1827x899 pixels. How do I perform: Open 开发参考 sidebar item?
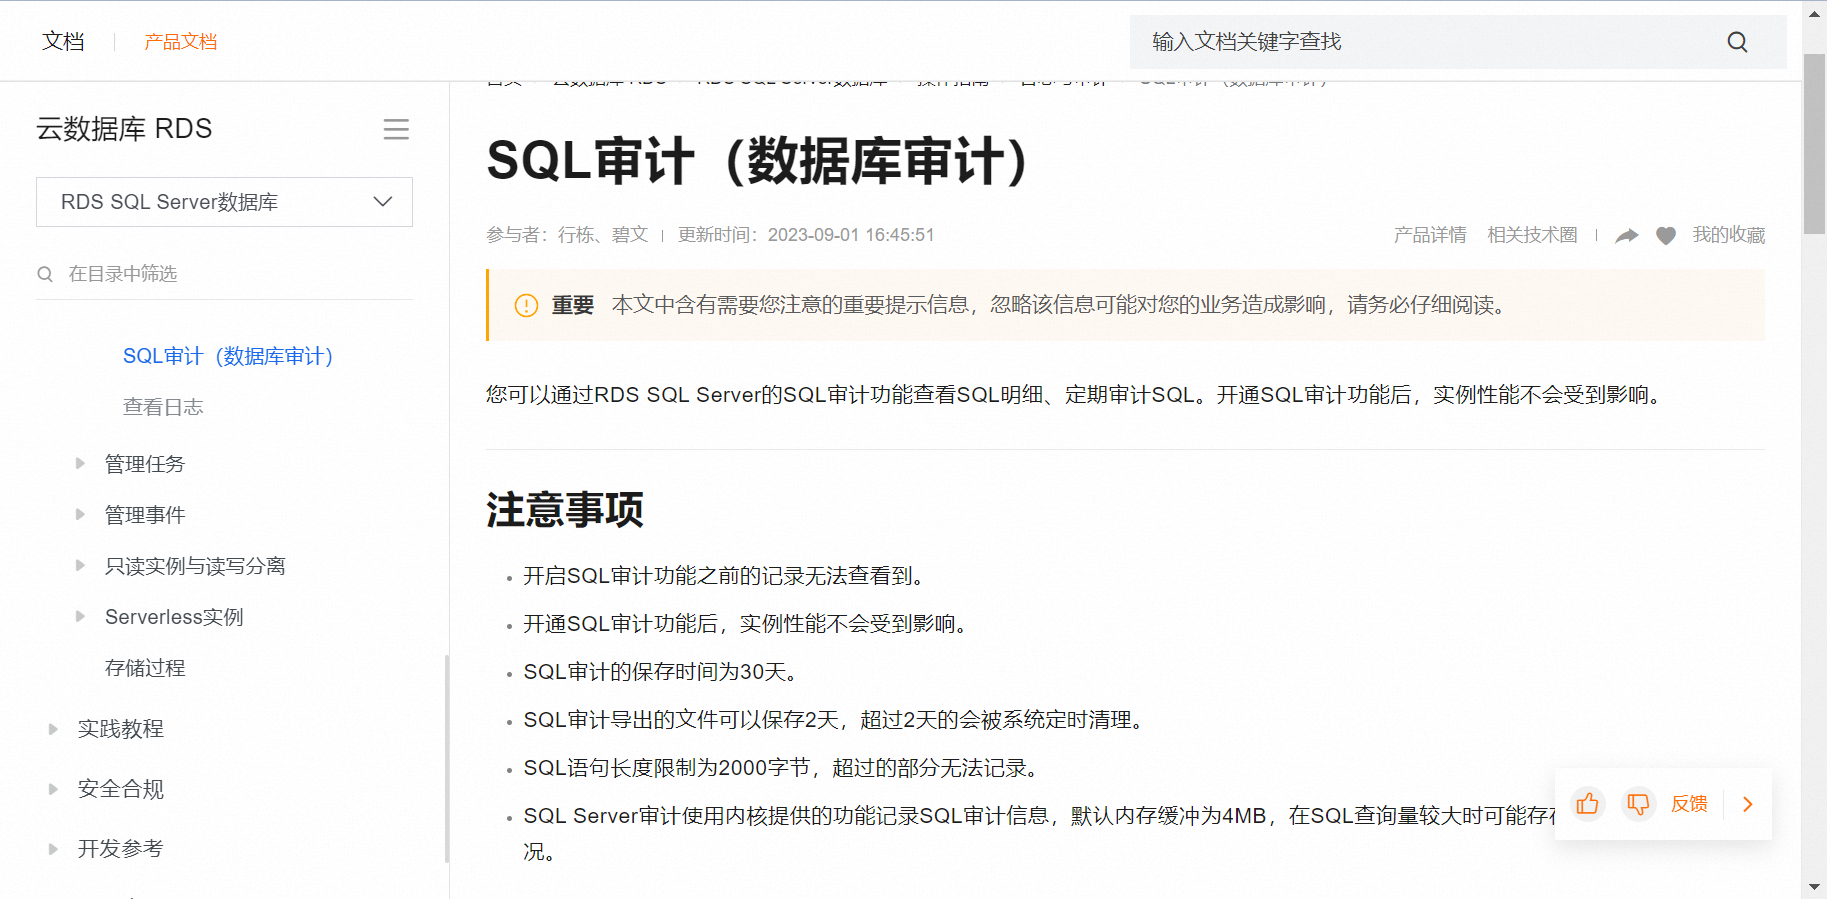click(121, 849)
